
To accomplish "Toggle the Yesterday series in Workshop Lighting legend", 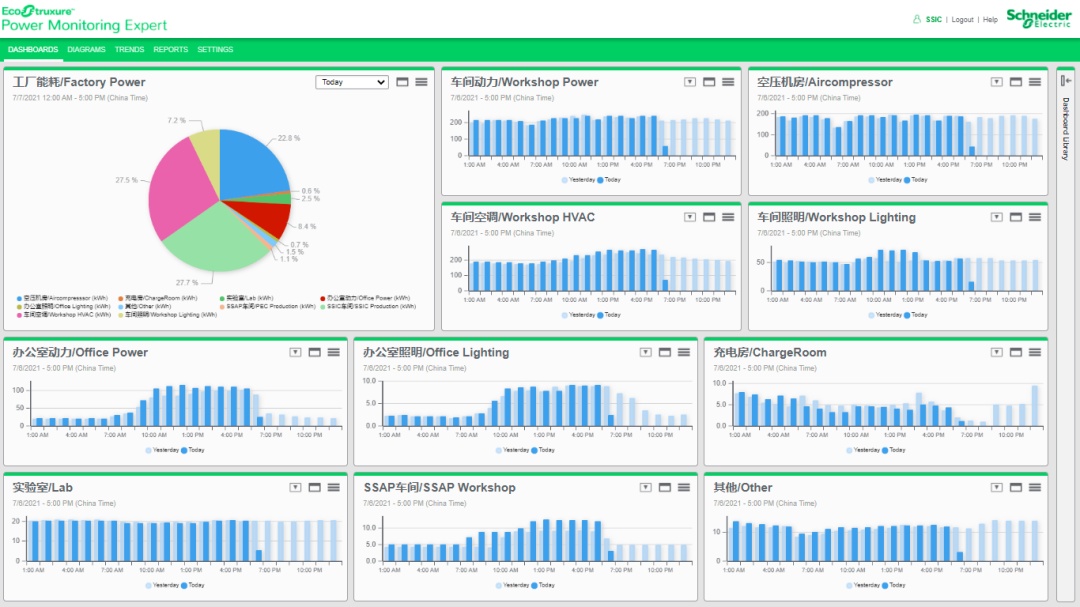I will click(x=885, y=315).
